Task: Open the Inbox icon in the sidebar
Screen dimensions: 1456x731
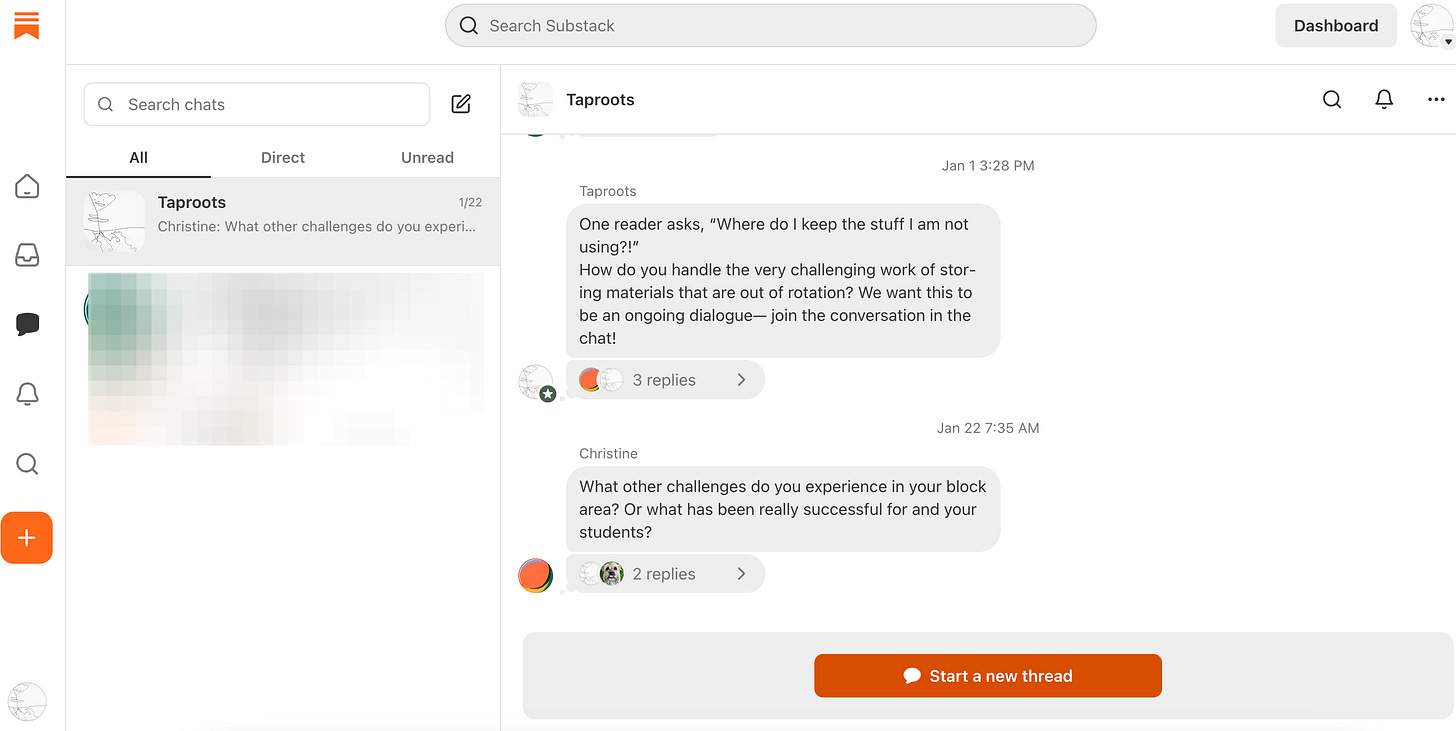Action: pos(27,256)
